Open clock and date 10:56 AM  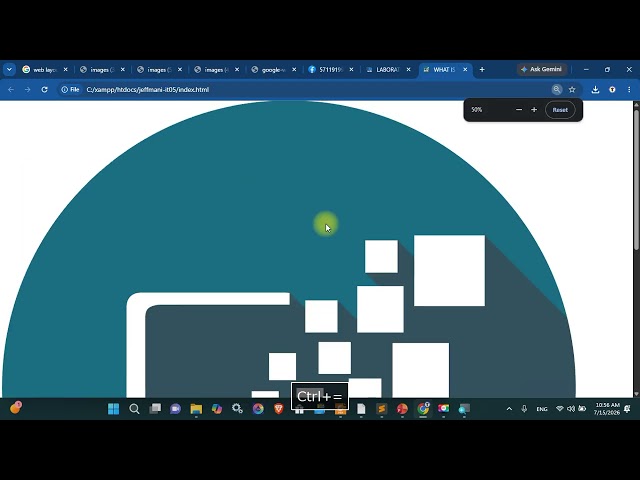pyautogui.click(x=607, y=409)
